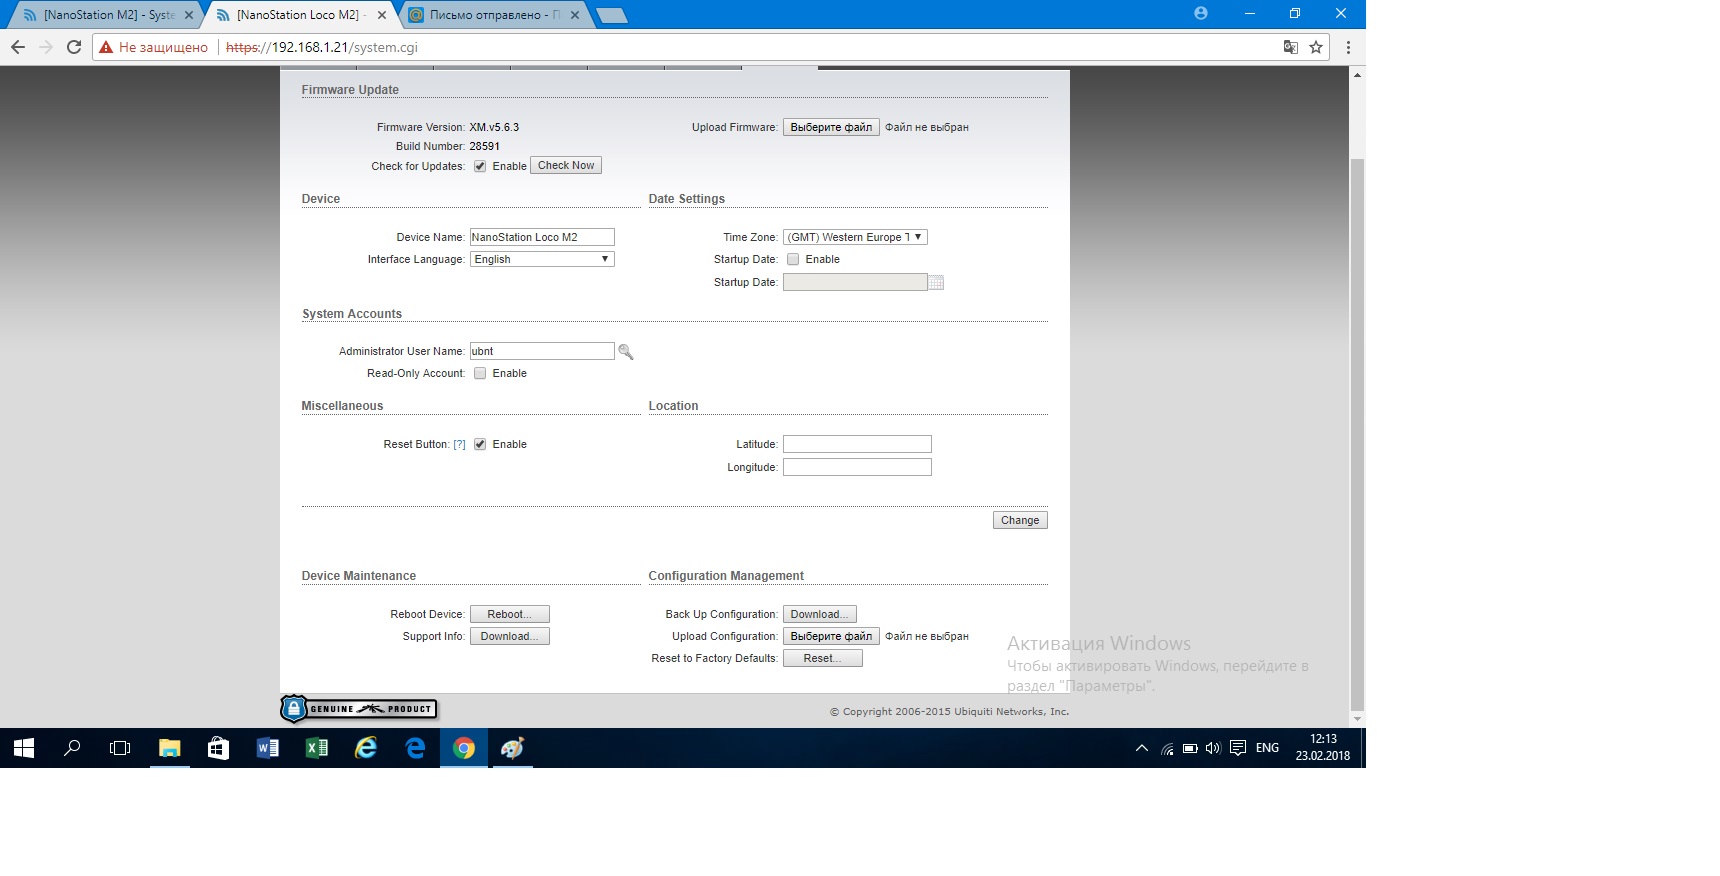Open Microsoft Edge from the taskbar
The image size is (1720, 876).
tap(415, 748)
